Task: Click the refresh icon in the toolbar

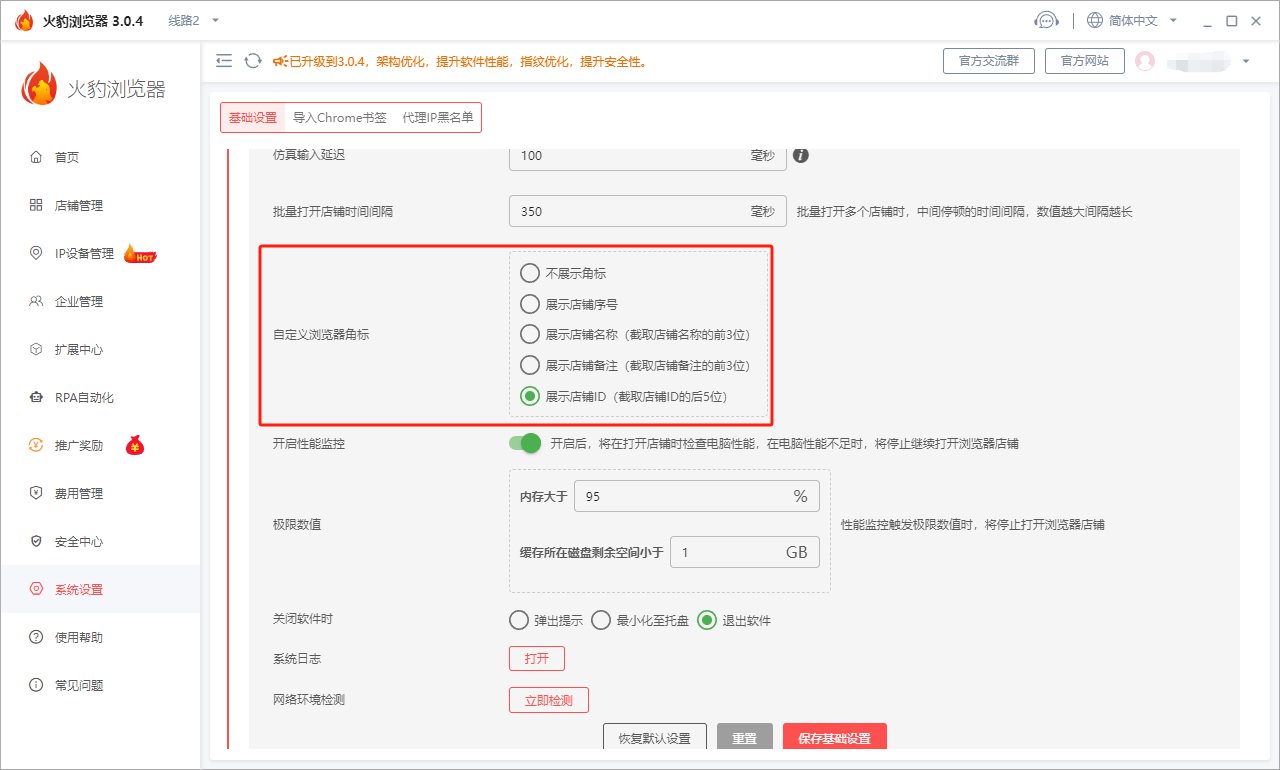Action: pos(252,60)
